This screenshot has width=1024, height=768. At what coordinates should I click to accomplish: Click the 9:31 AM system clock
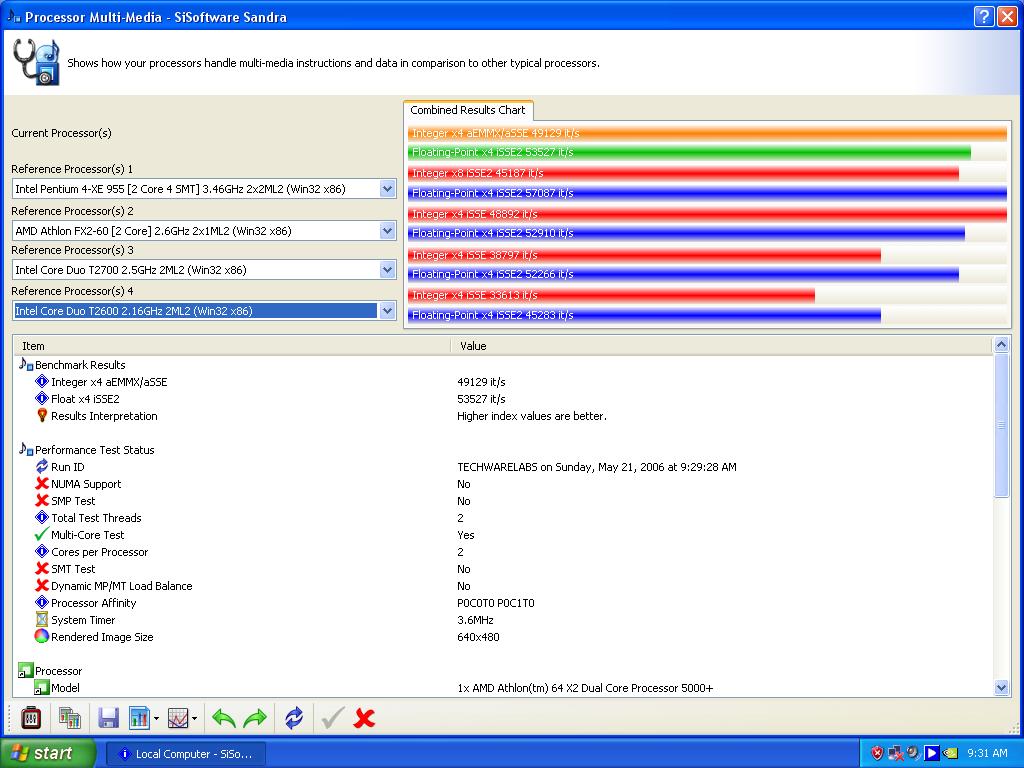pyautogui.click(x=987, y=753)
